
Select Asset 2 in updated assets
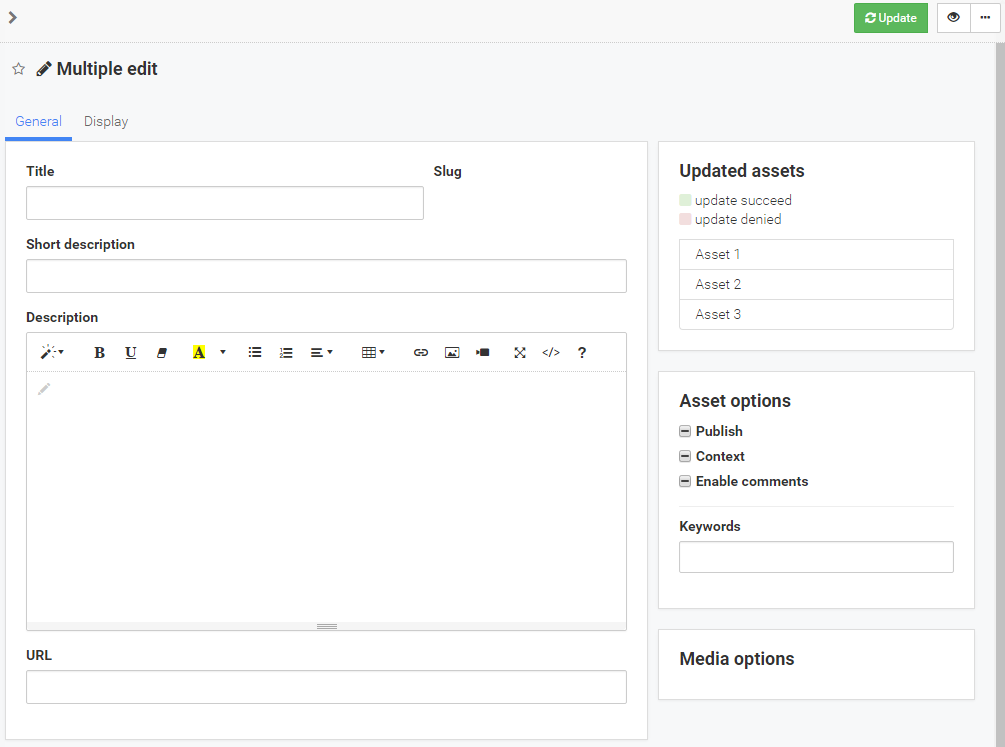tap(816, 285)
